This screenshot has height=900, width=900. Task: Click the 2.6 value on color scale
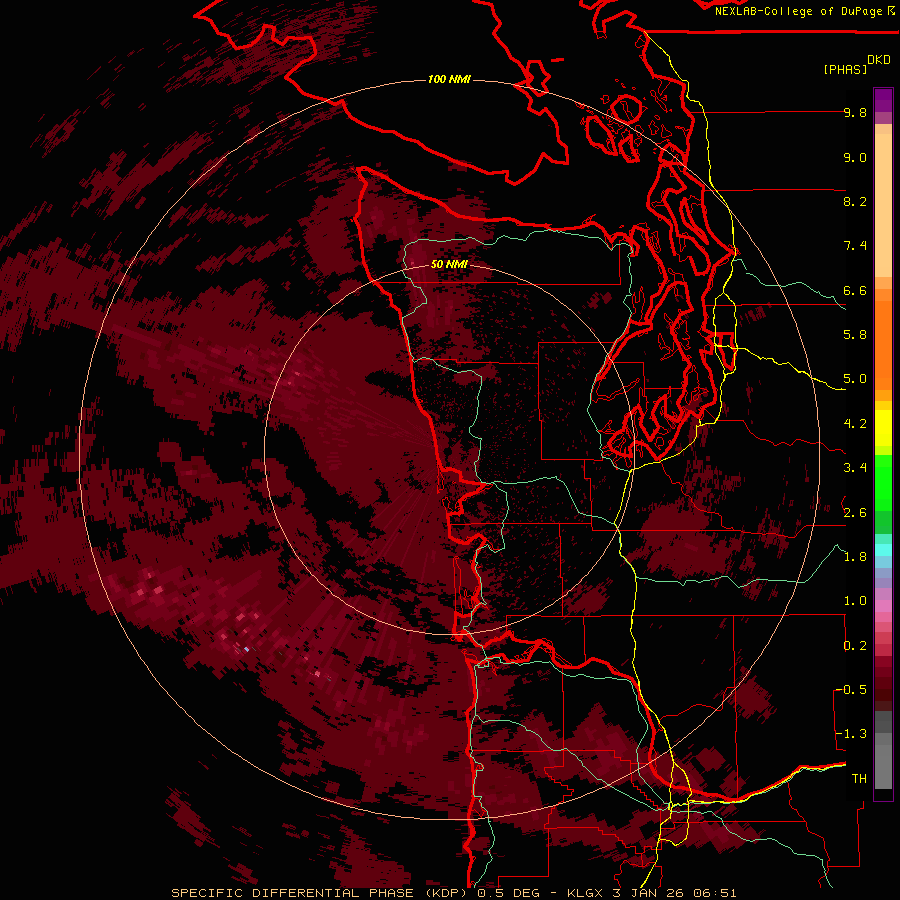(x=855, y=513)
